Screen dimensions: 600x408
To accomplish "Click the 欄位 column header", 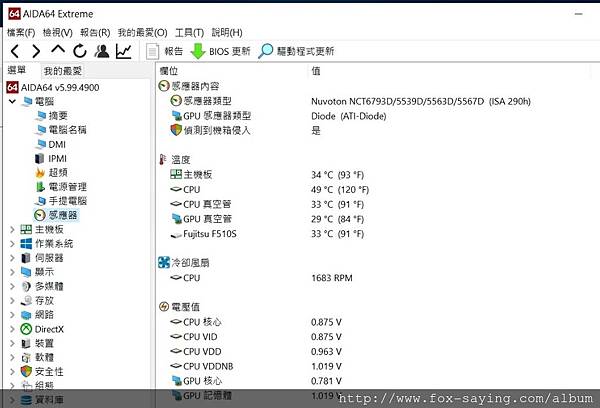I will [168, 71].
